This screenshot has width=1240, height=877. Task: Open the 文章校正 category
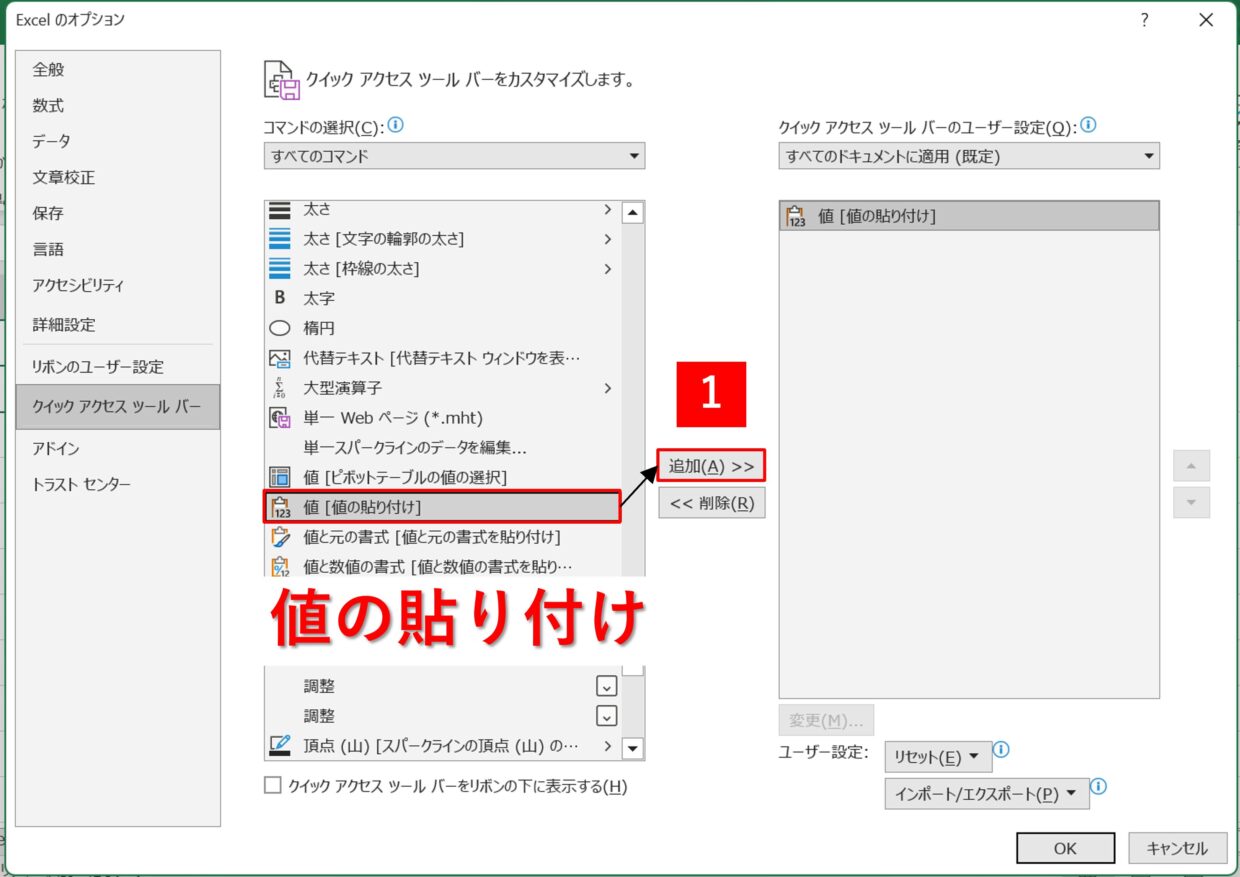point(118,177)
